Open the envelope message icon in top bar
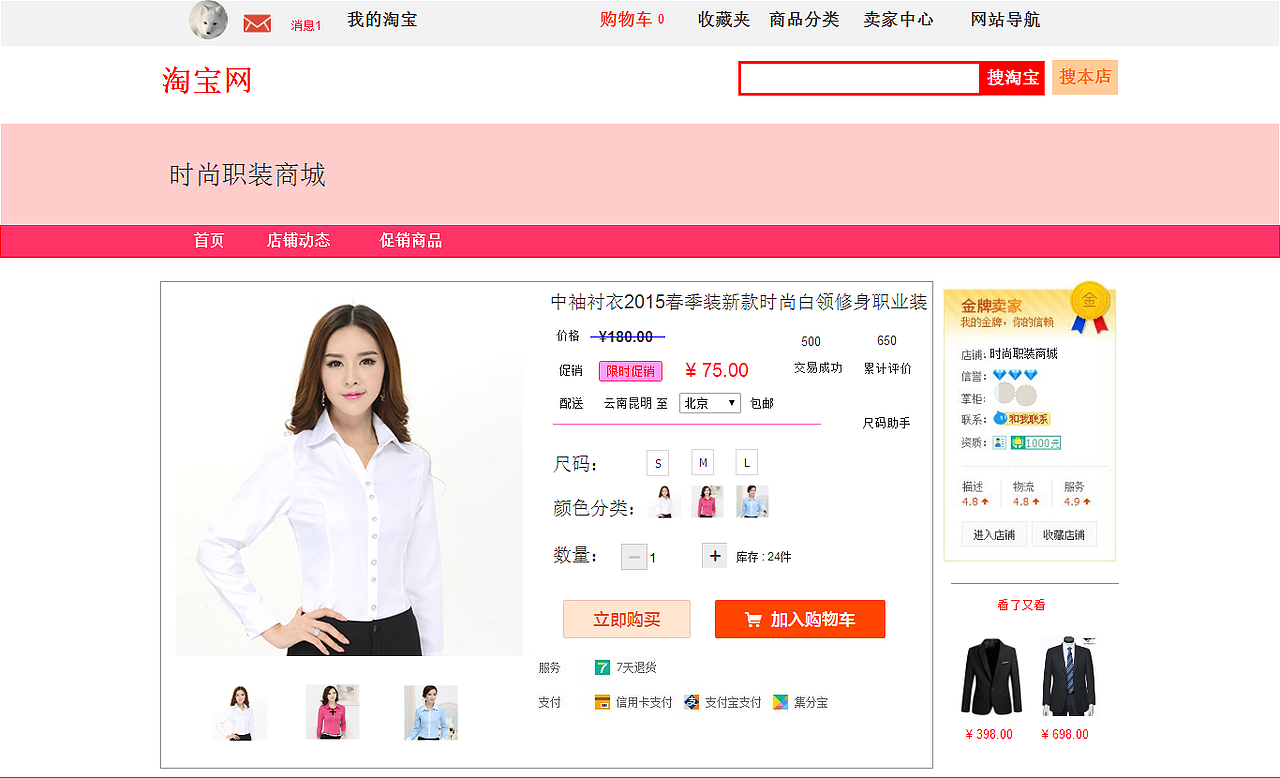Image resolution: width=1280 pixels, height=778 pixels. (257, 20)
